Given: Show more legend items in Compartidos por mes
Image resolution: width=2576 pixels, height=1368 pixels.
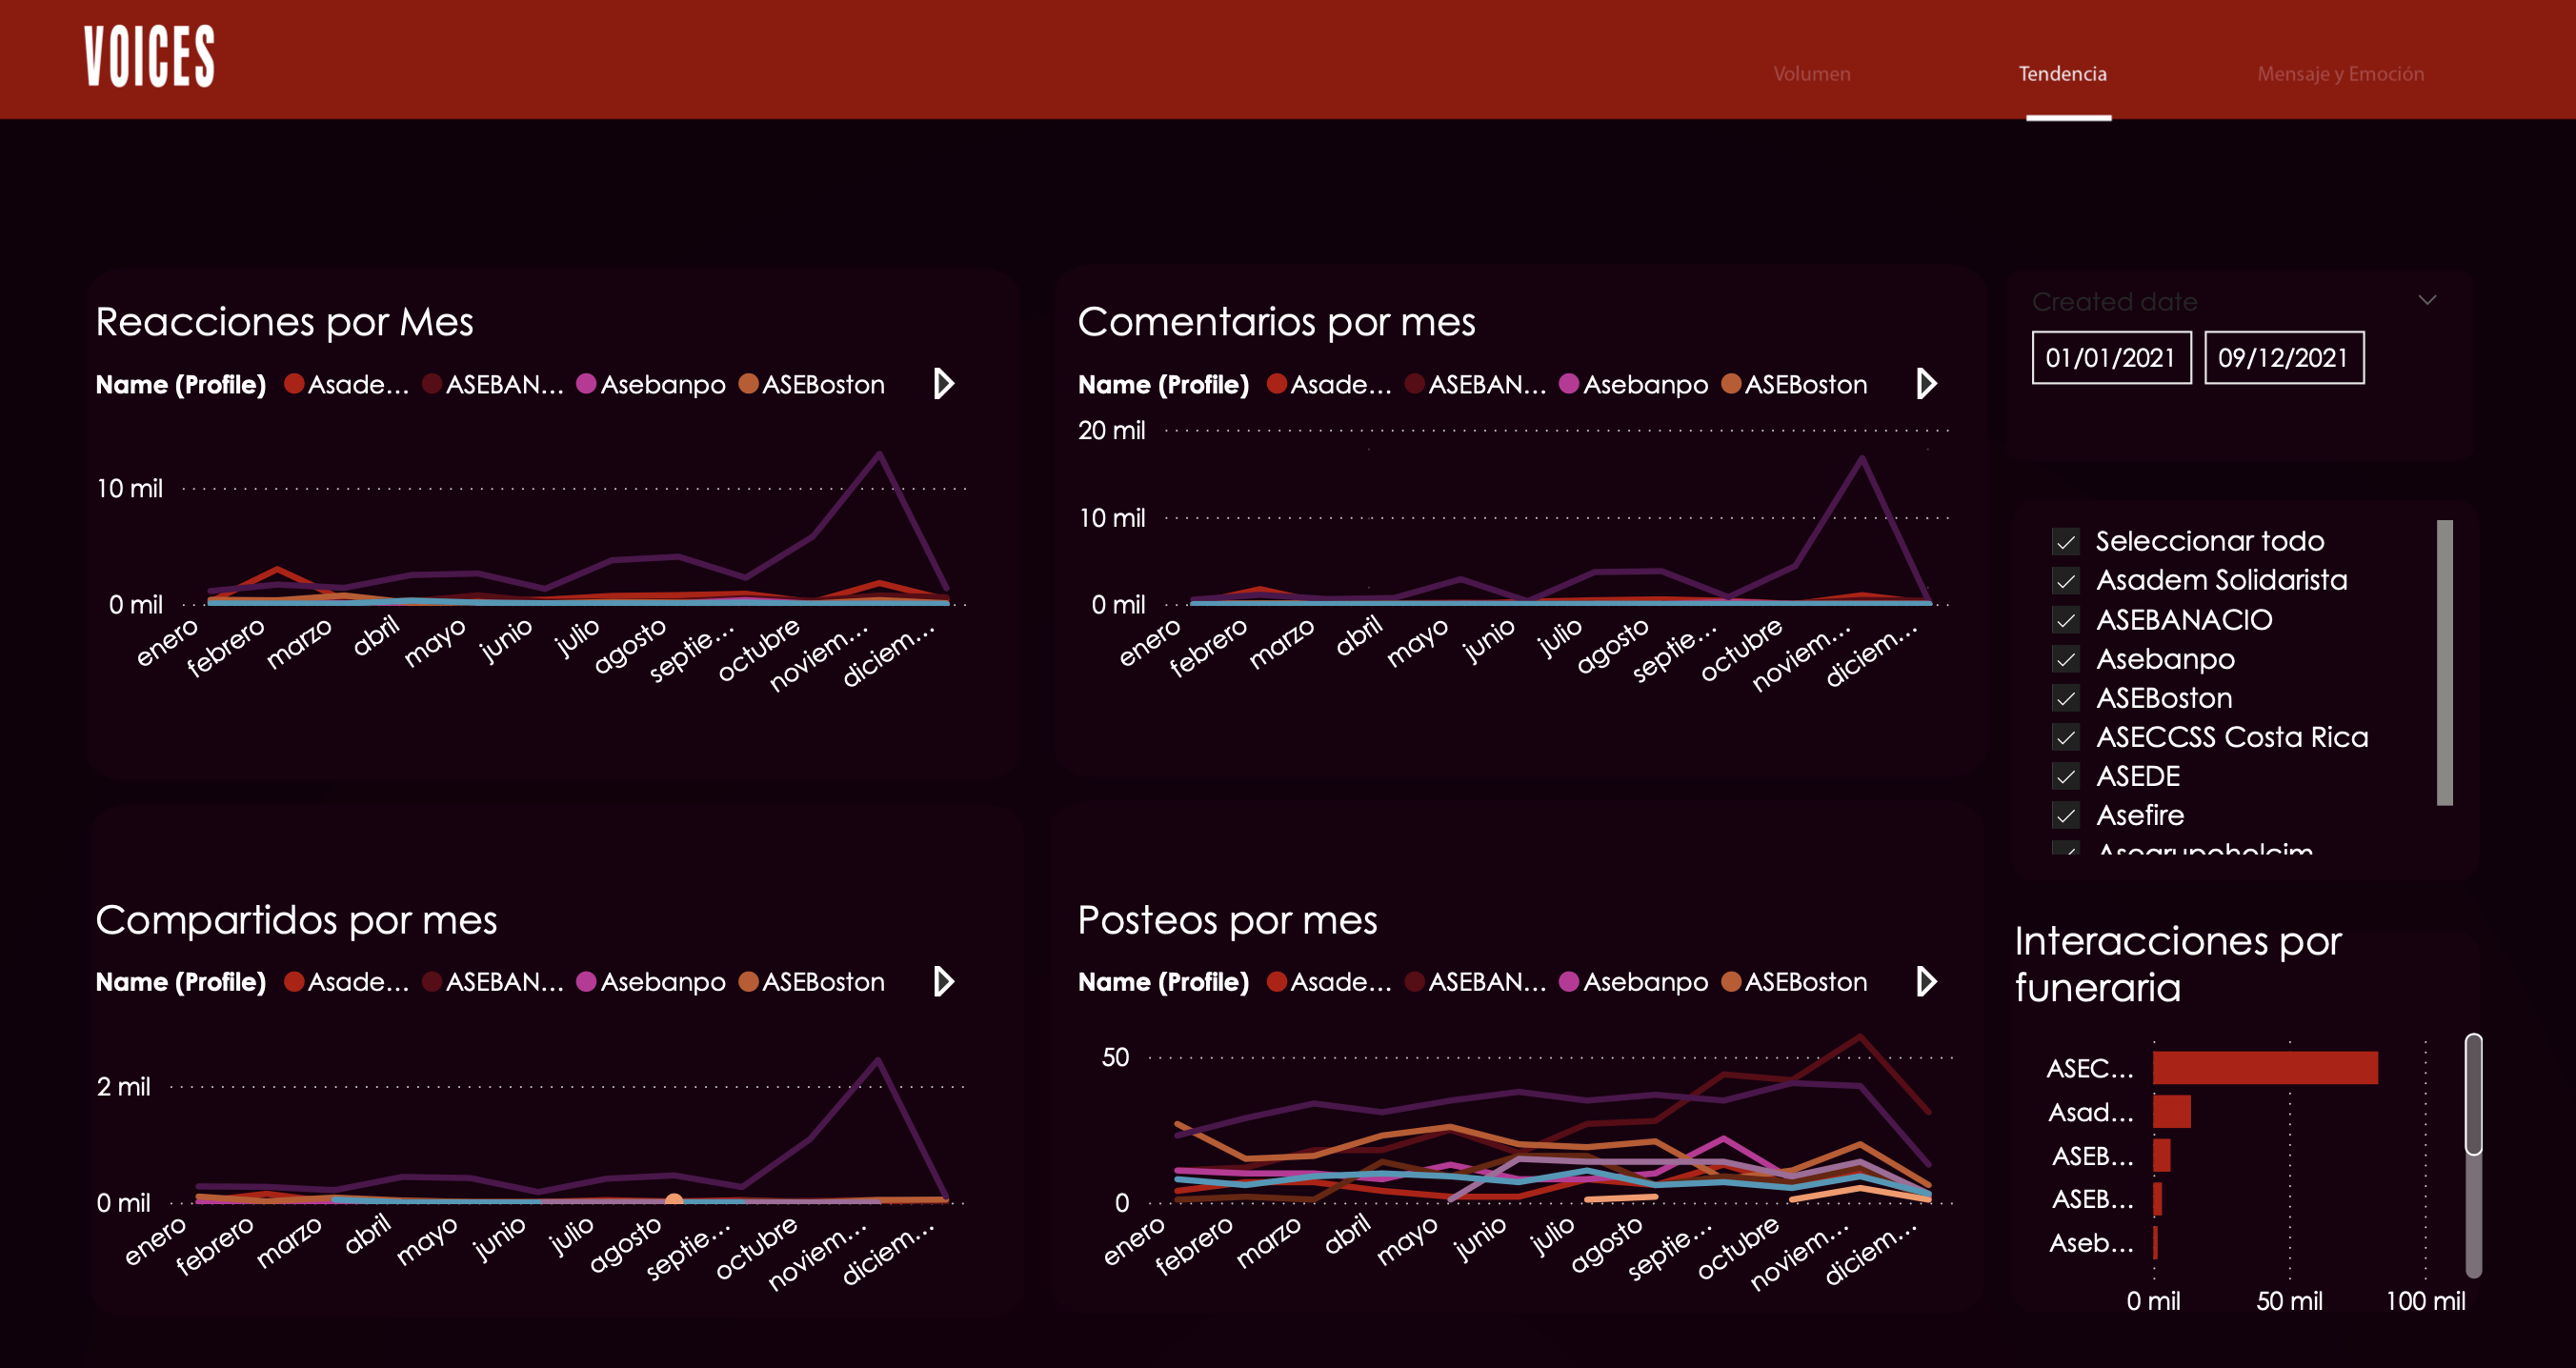Looking at the screenshot, I should pos(943,982).
